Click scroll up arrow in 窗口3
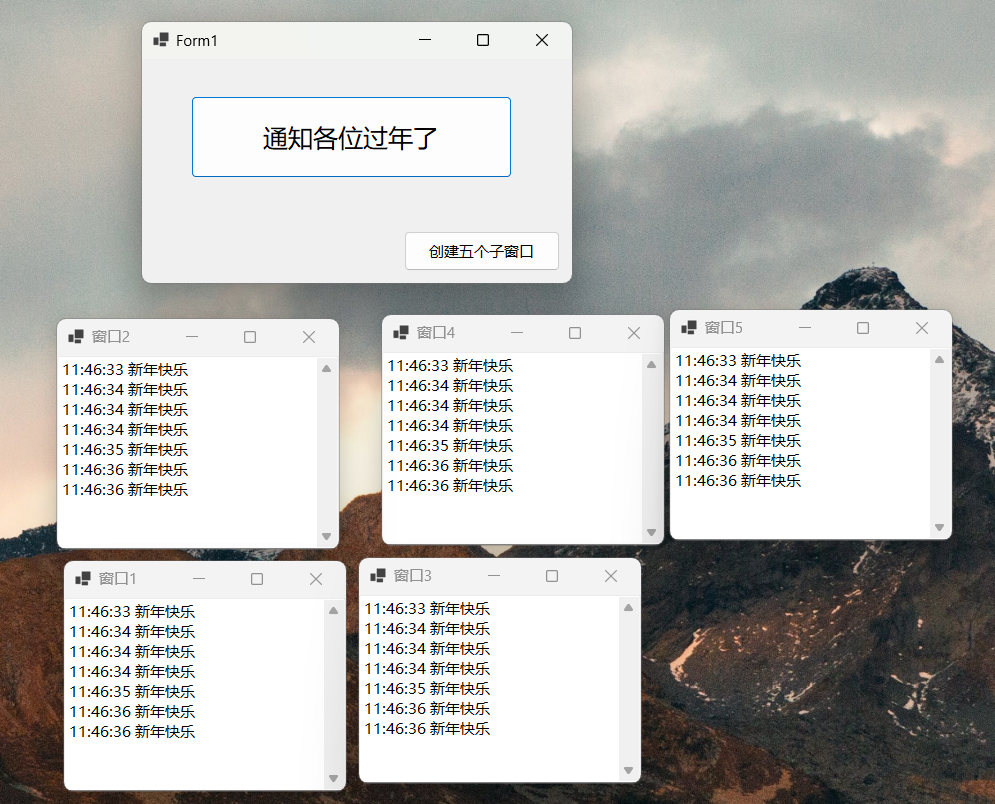 pos(628,608)
